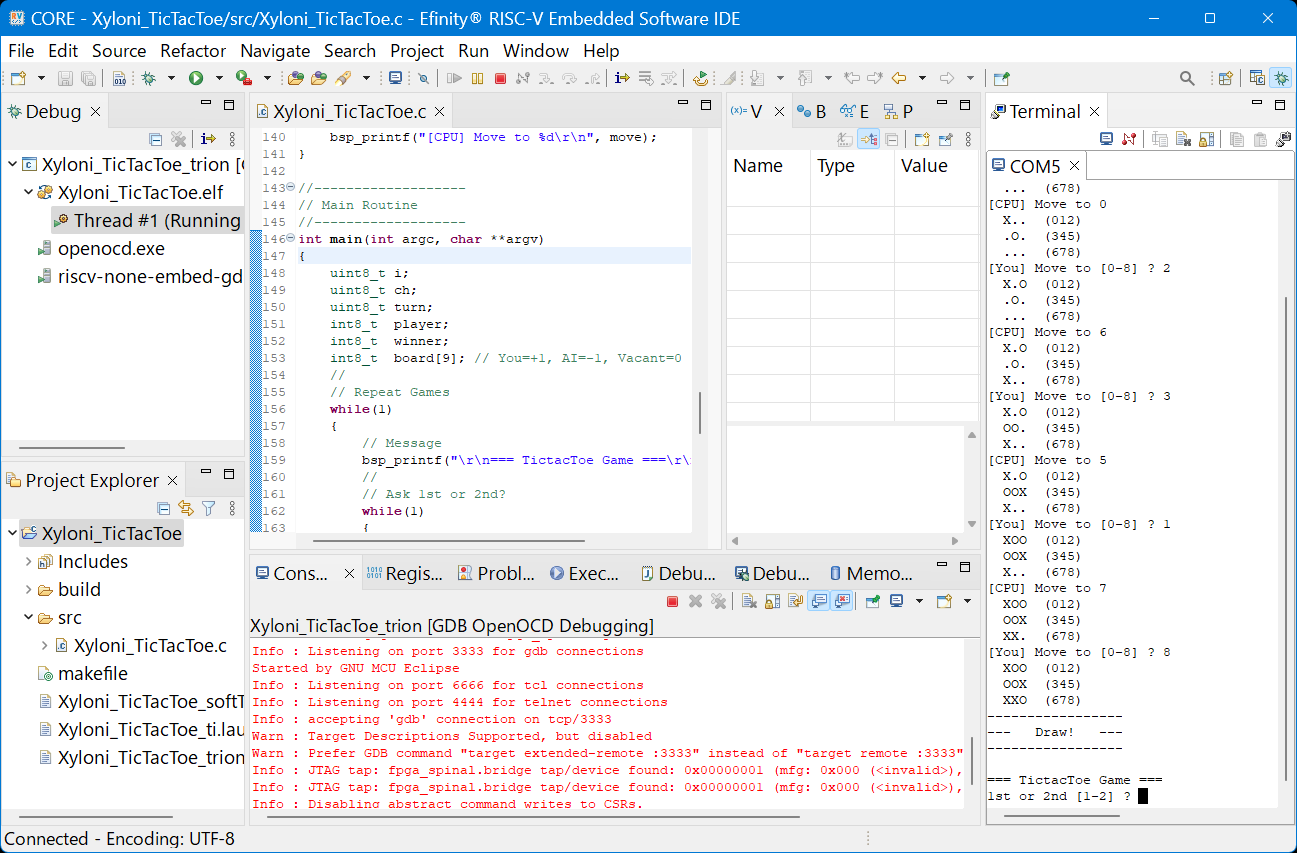This screenshot has height=853, width=1297.
Task: Click the code editor's vertical scrollbar thumb
Action: click(x=700, y=412)
